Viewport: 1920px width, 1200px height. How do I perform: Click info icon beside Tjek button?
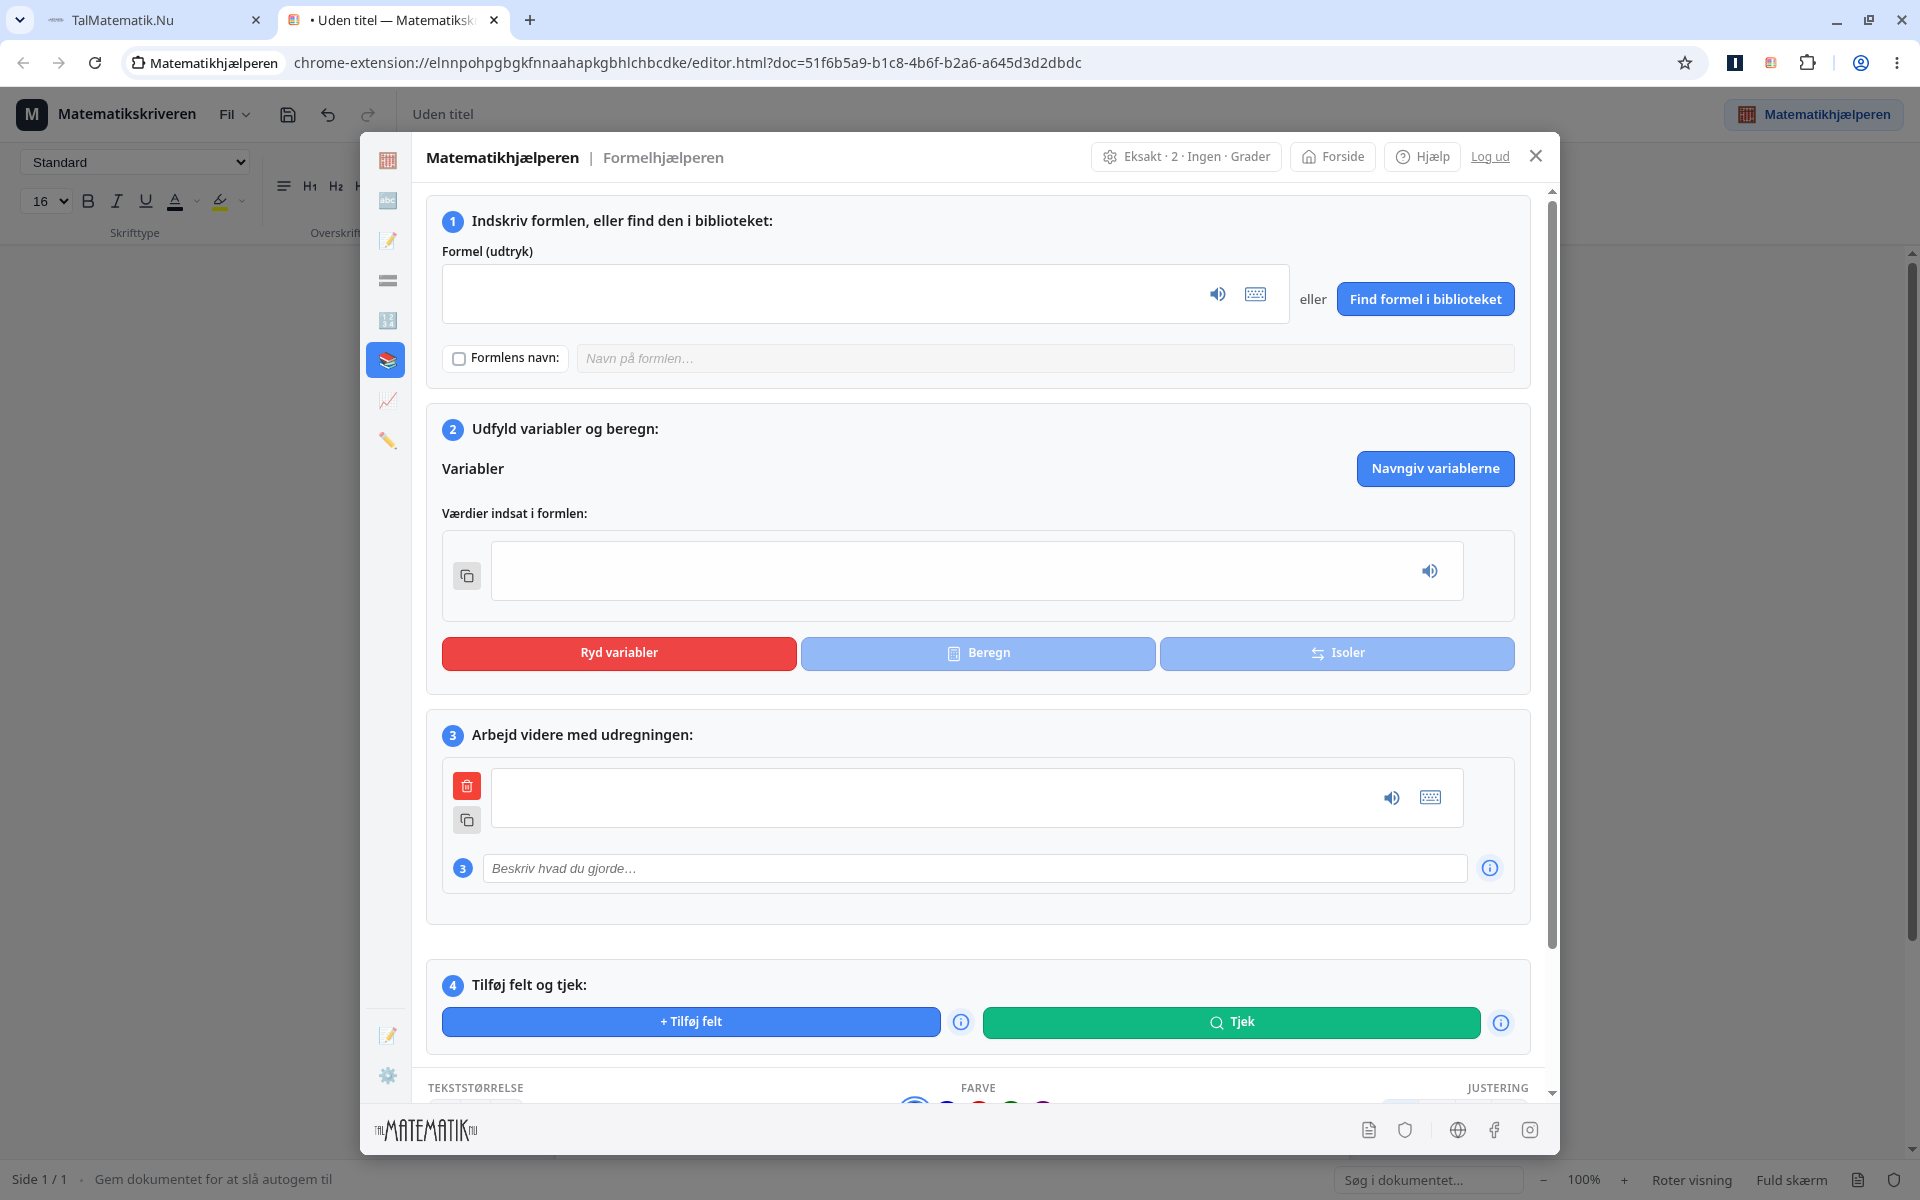tap(1501, 1023)
